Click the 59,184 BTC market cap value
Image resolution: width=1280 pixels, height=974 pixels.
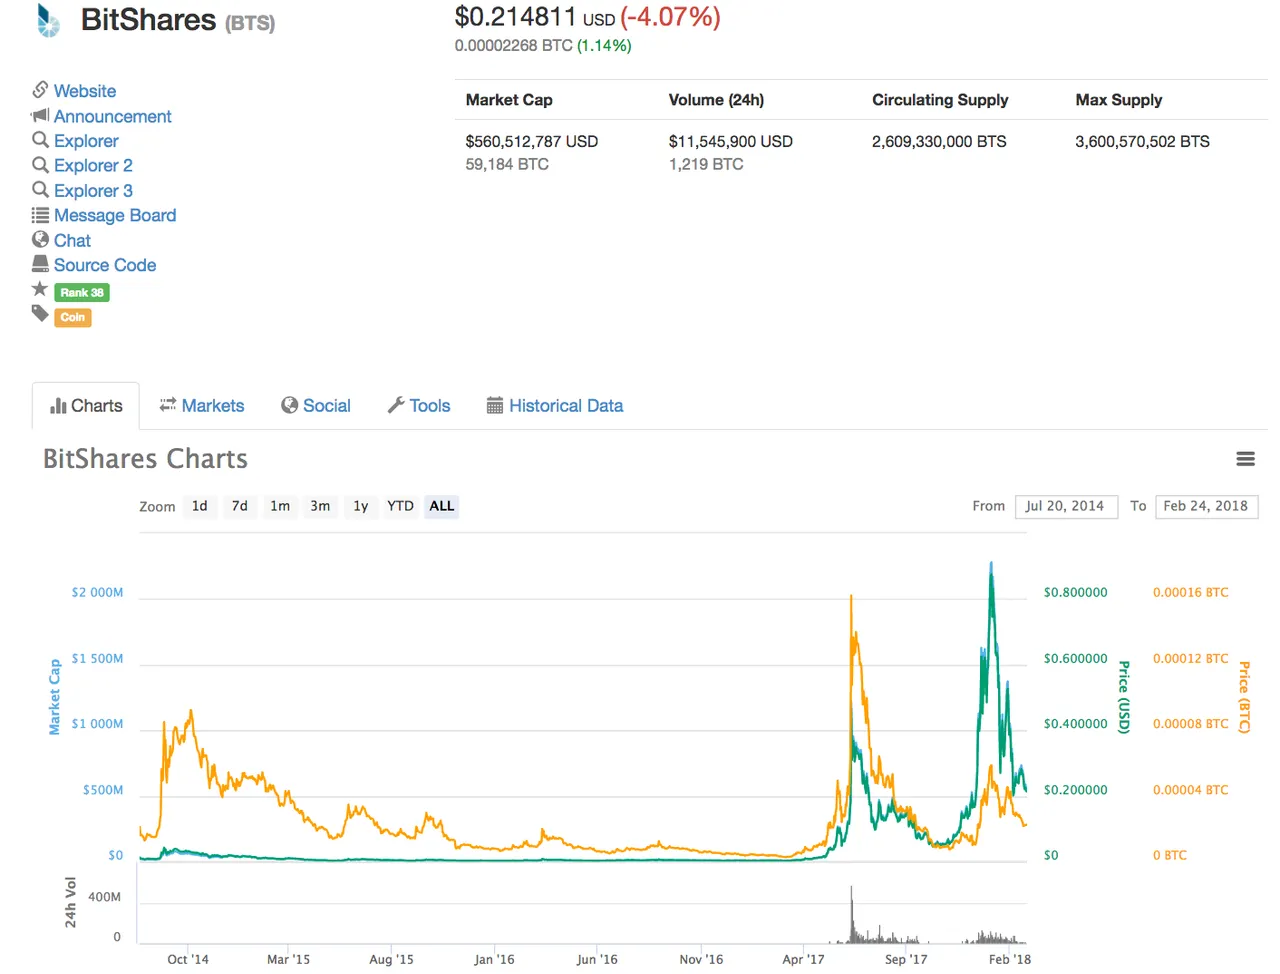click(507, 165)
